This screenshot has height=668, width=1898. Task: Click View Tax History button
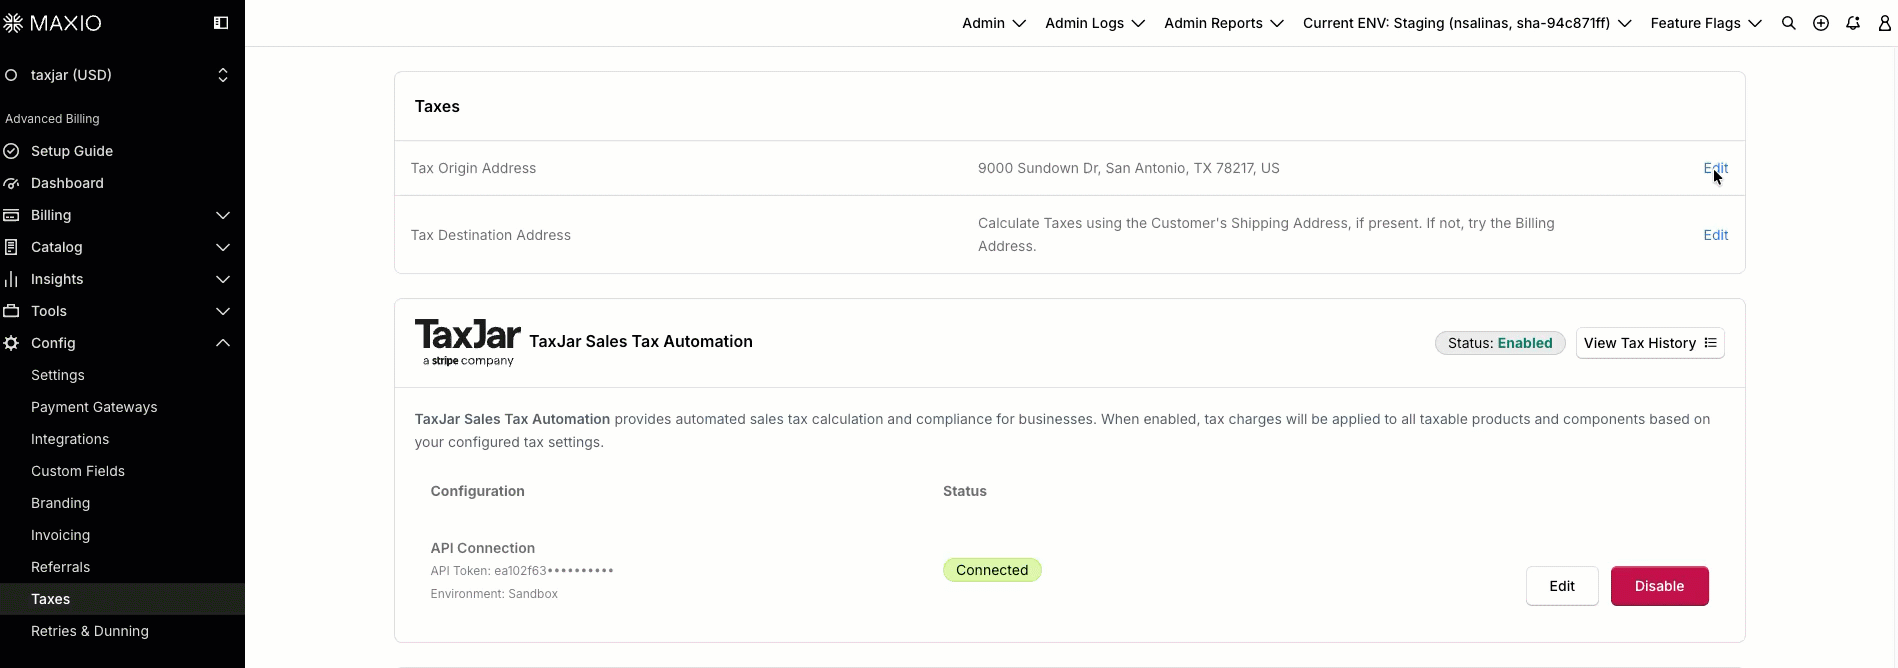(1650, 343)
